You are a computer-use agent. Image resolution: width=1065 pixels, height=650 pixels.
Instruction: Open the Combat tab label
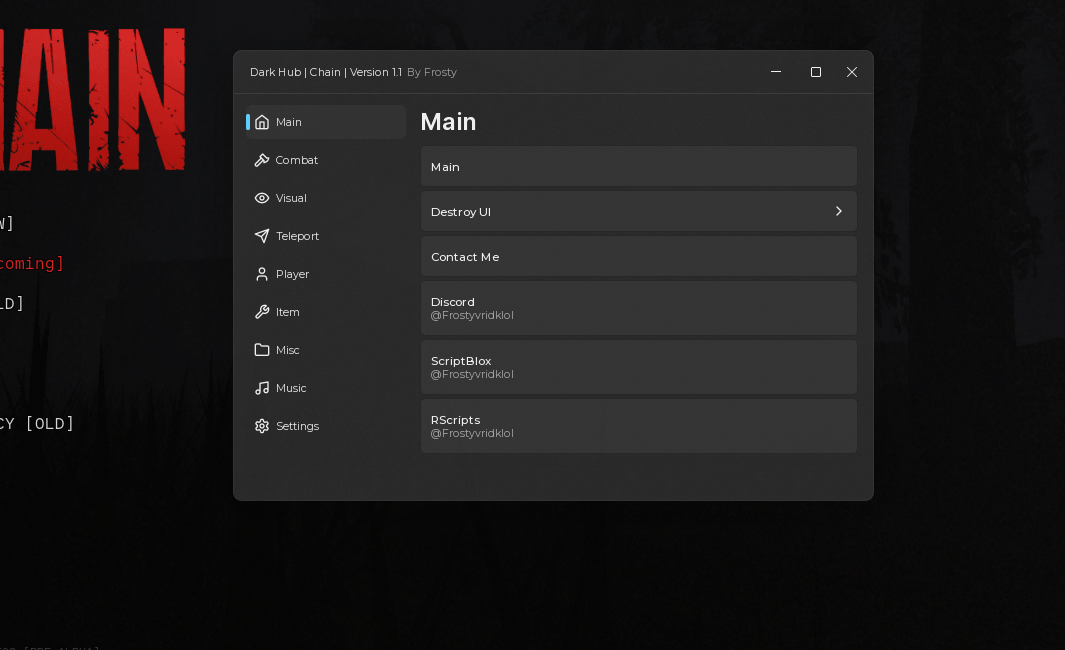pyautogui.click(x=297, y=160)
